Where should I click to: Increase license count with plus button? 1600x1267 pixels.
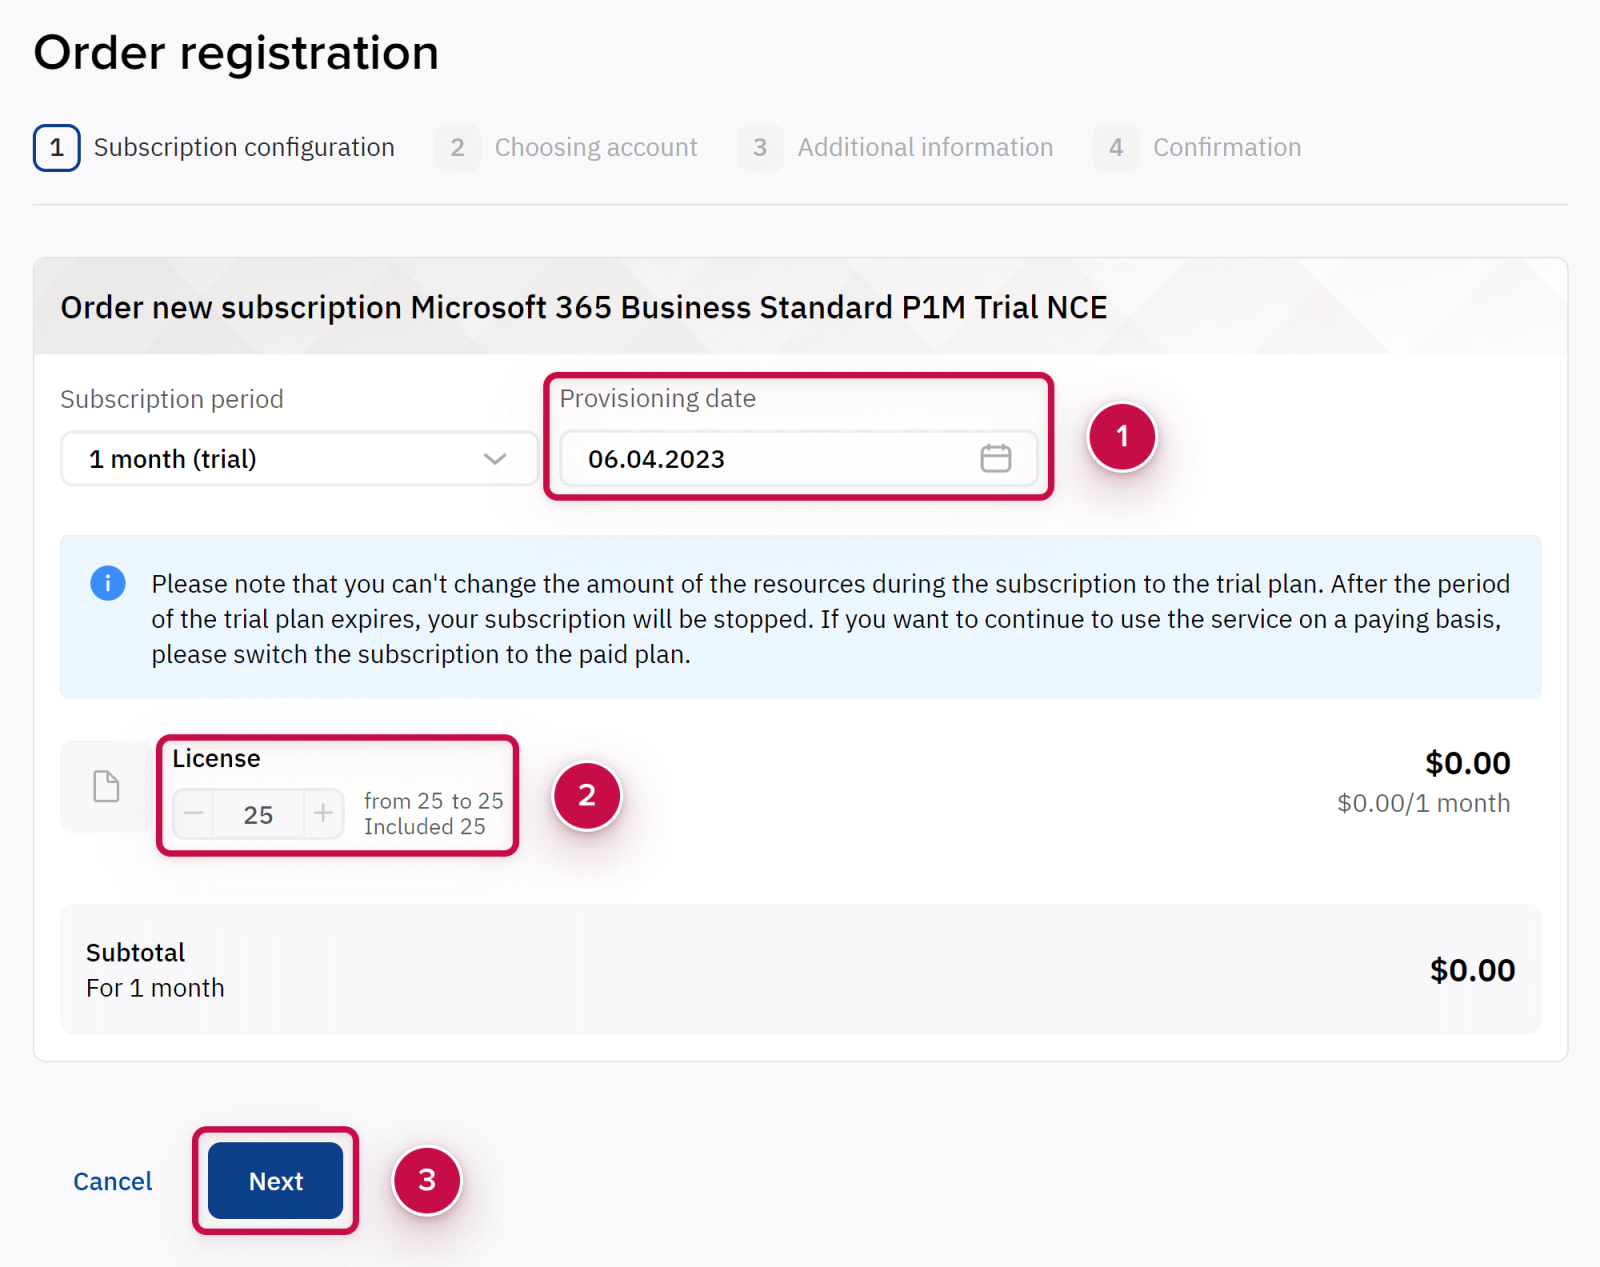(x=323, y=814)
